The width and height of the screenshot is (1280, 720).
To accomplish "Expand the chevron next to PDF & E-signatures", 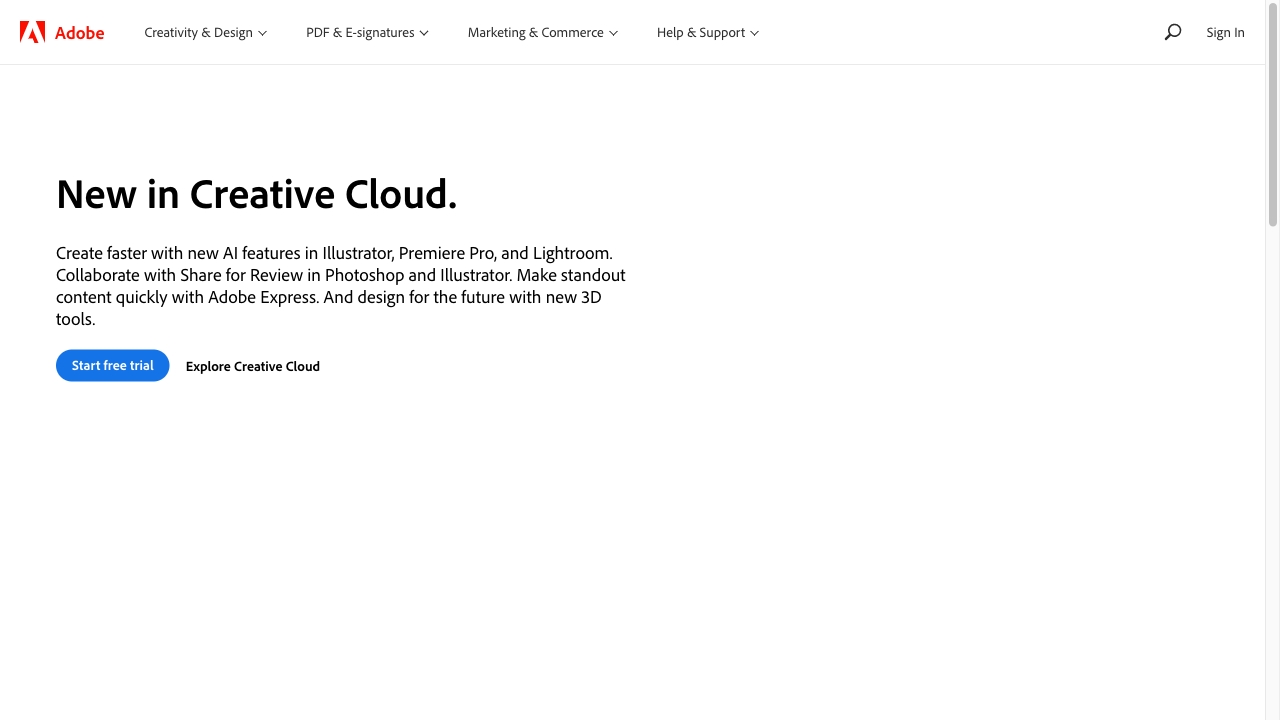I will click(x=424, y=33).
